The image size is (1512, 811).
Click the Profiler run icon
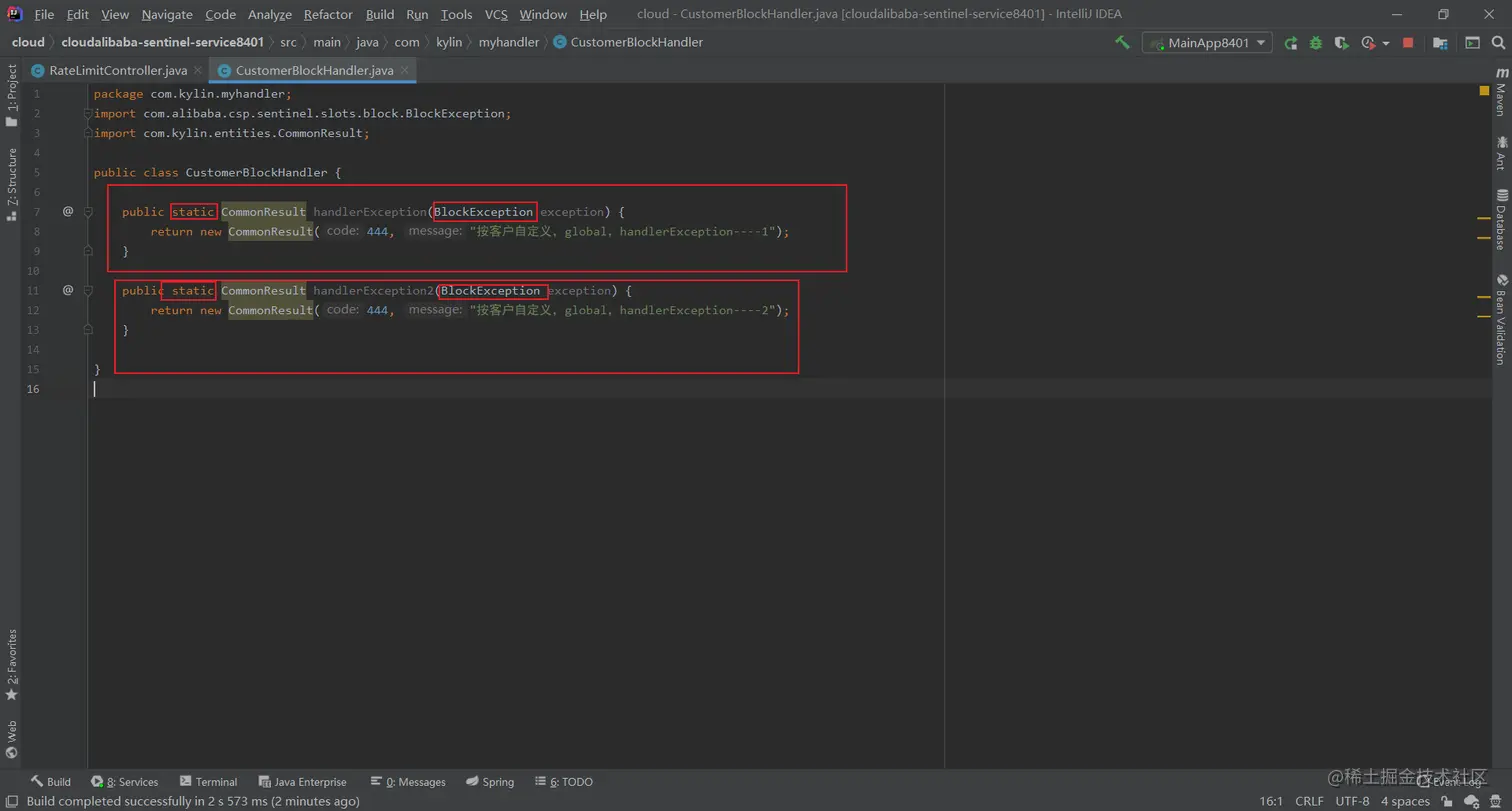1368,43
